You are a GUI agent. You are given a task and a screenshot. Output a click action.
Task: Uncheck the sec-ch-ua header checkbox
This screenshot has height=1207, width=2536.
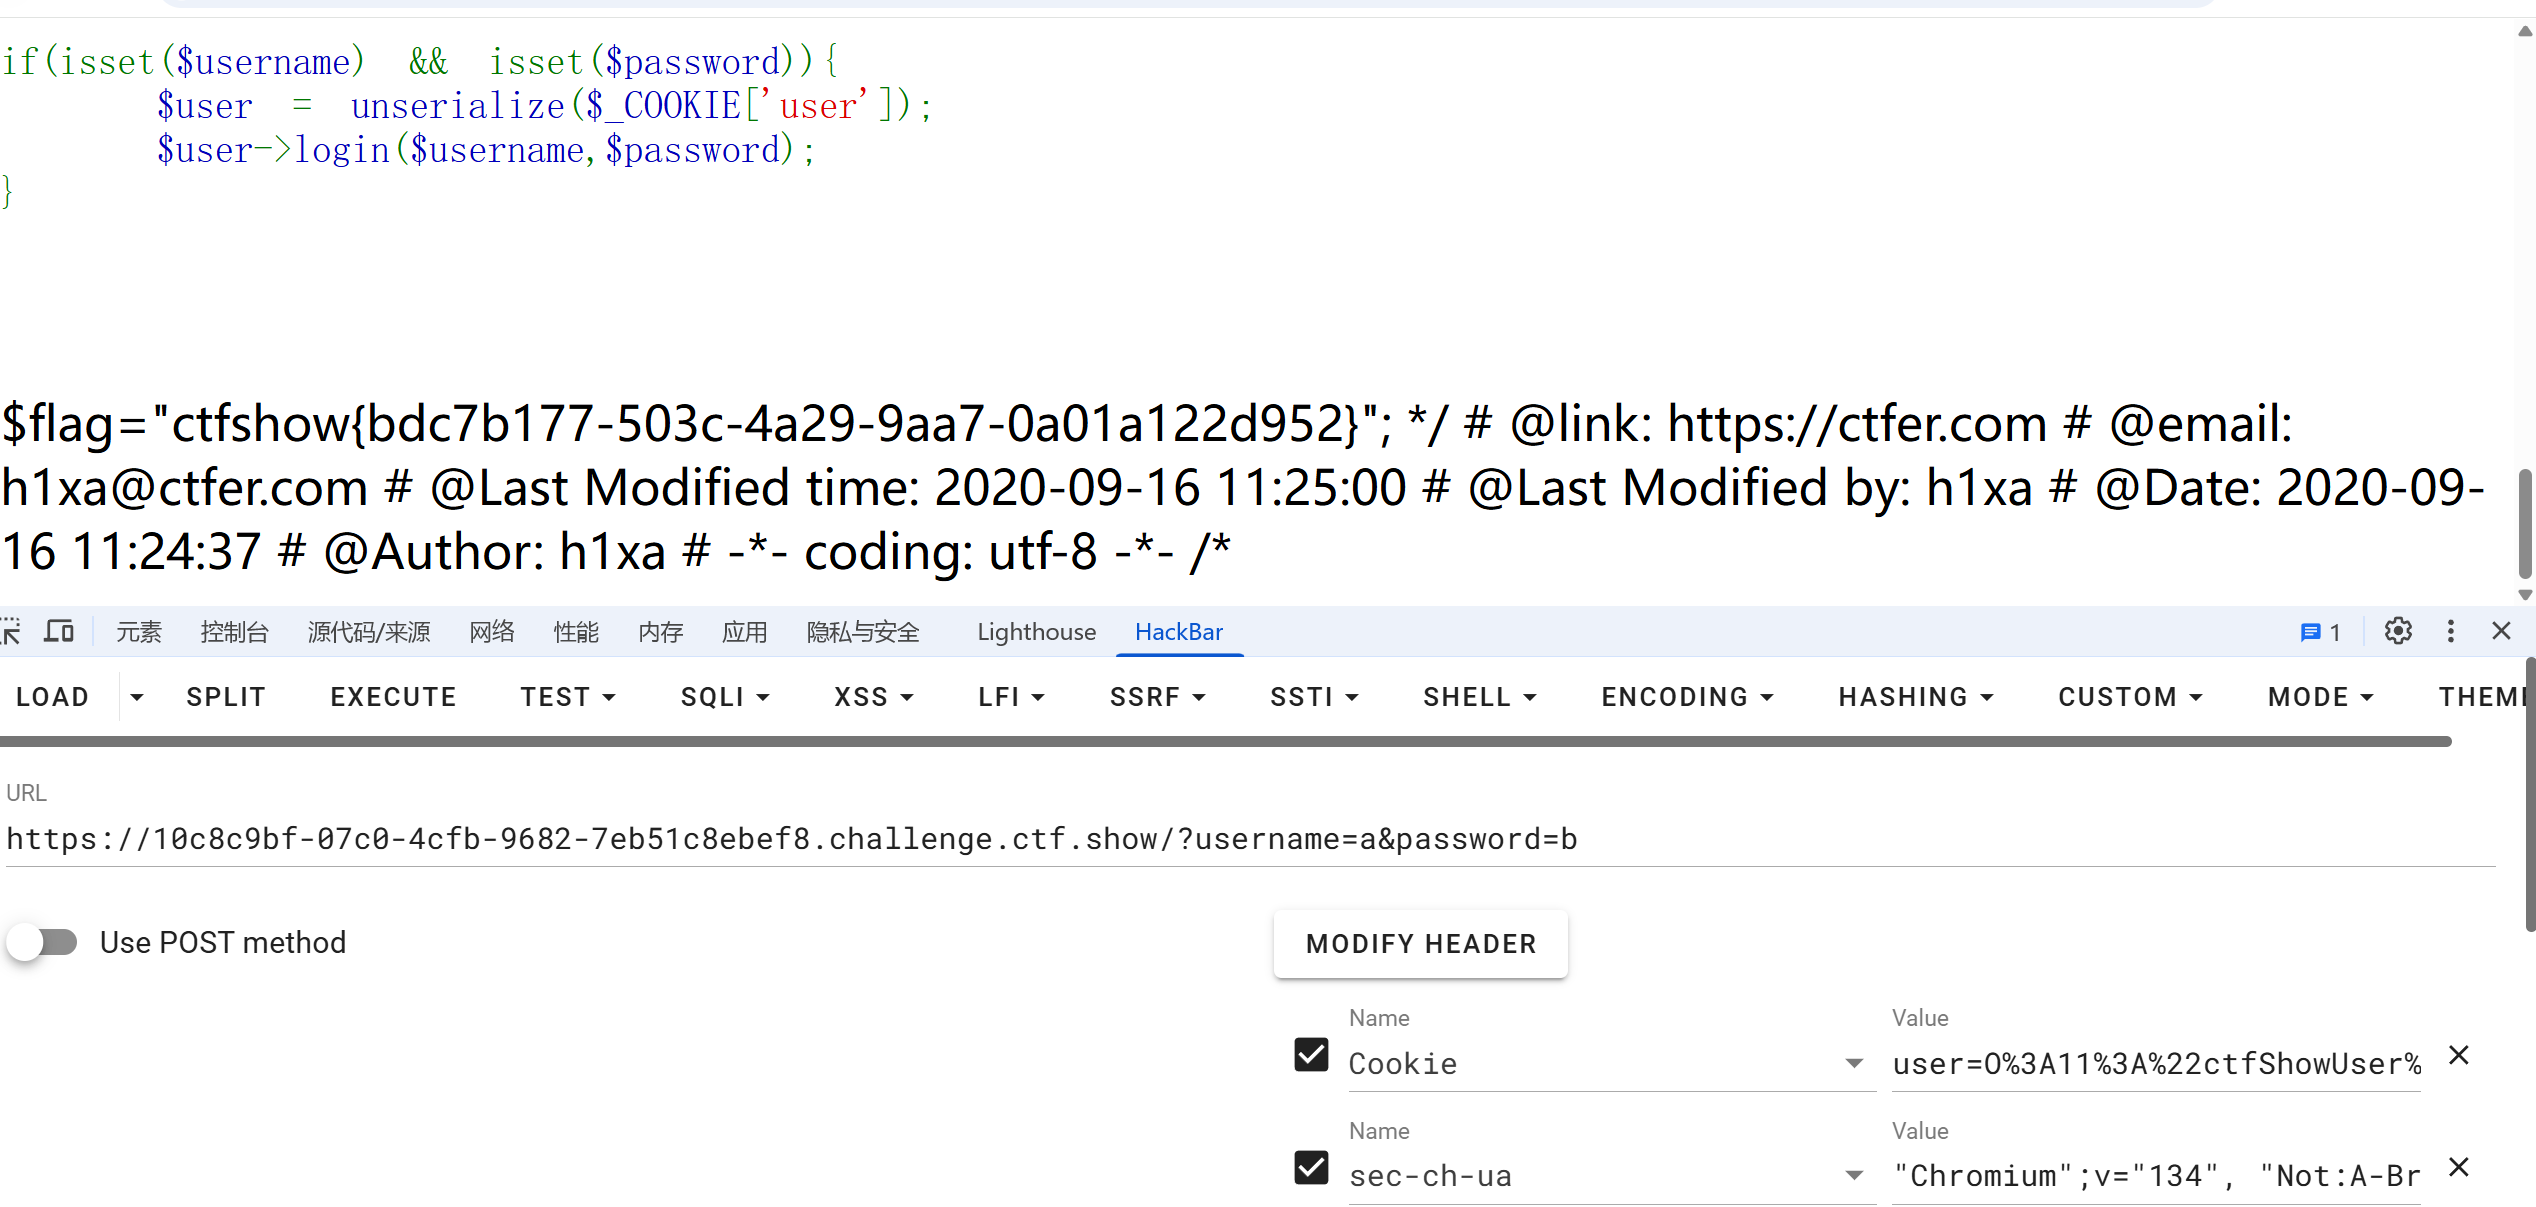coord(1311,1168)
